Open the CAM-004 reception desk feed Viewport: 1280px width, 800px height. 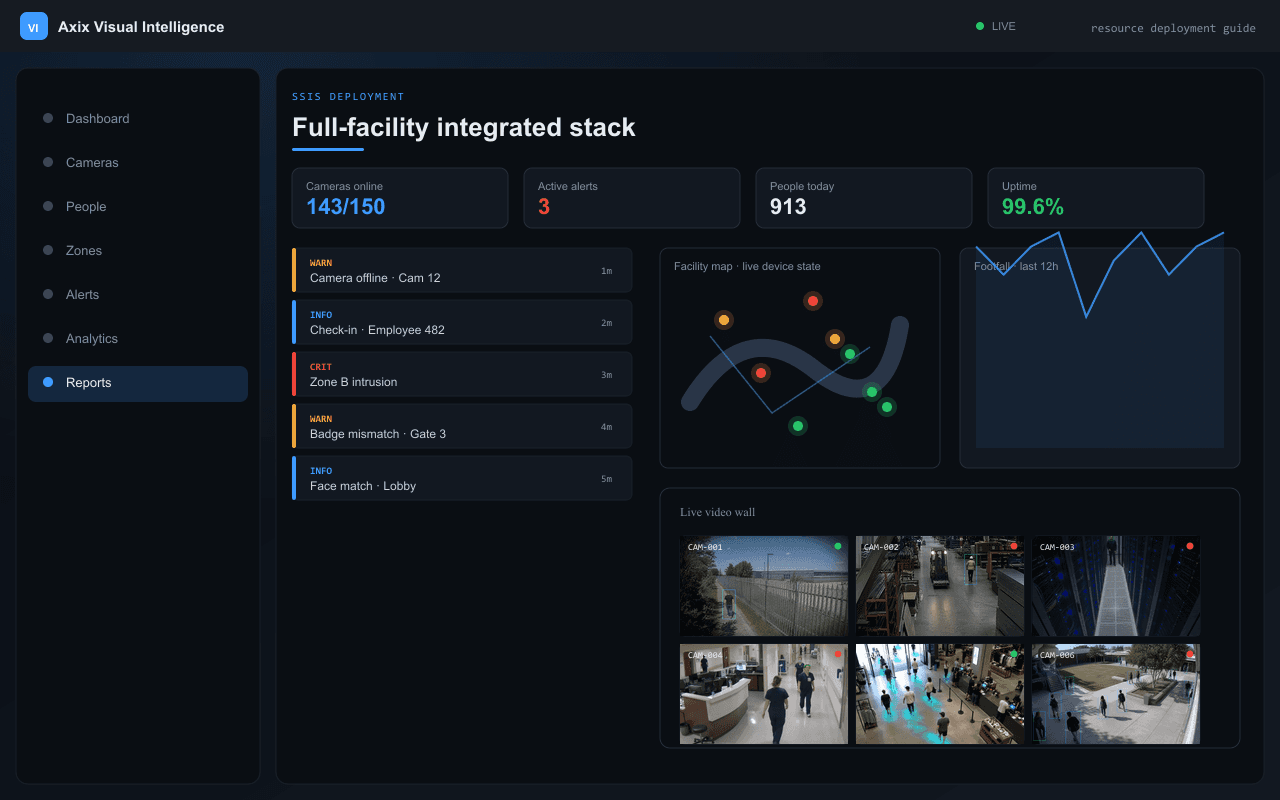pos(764,694)
